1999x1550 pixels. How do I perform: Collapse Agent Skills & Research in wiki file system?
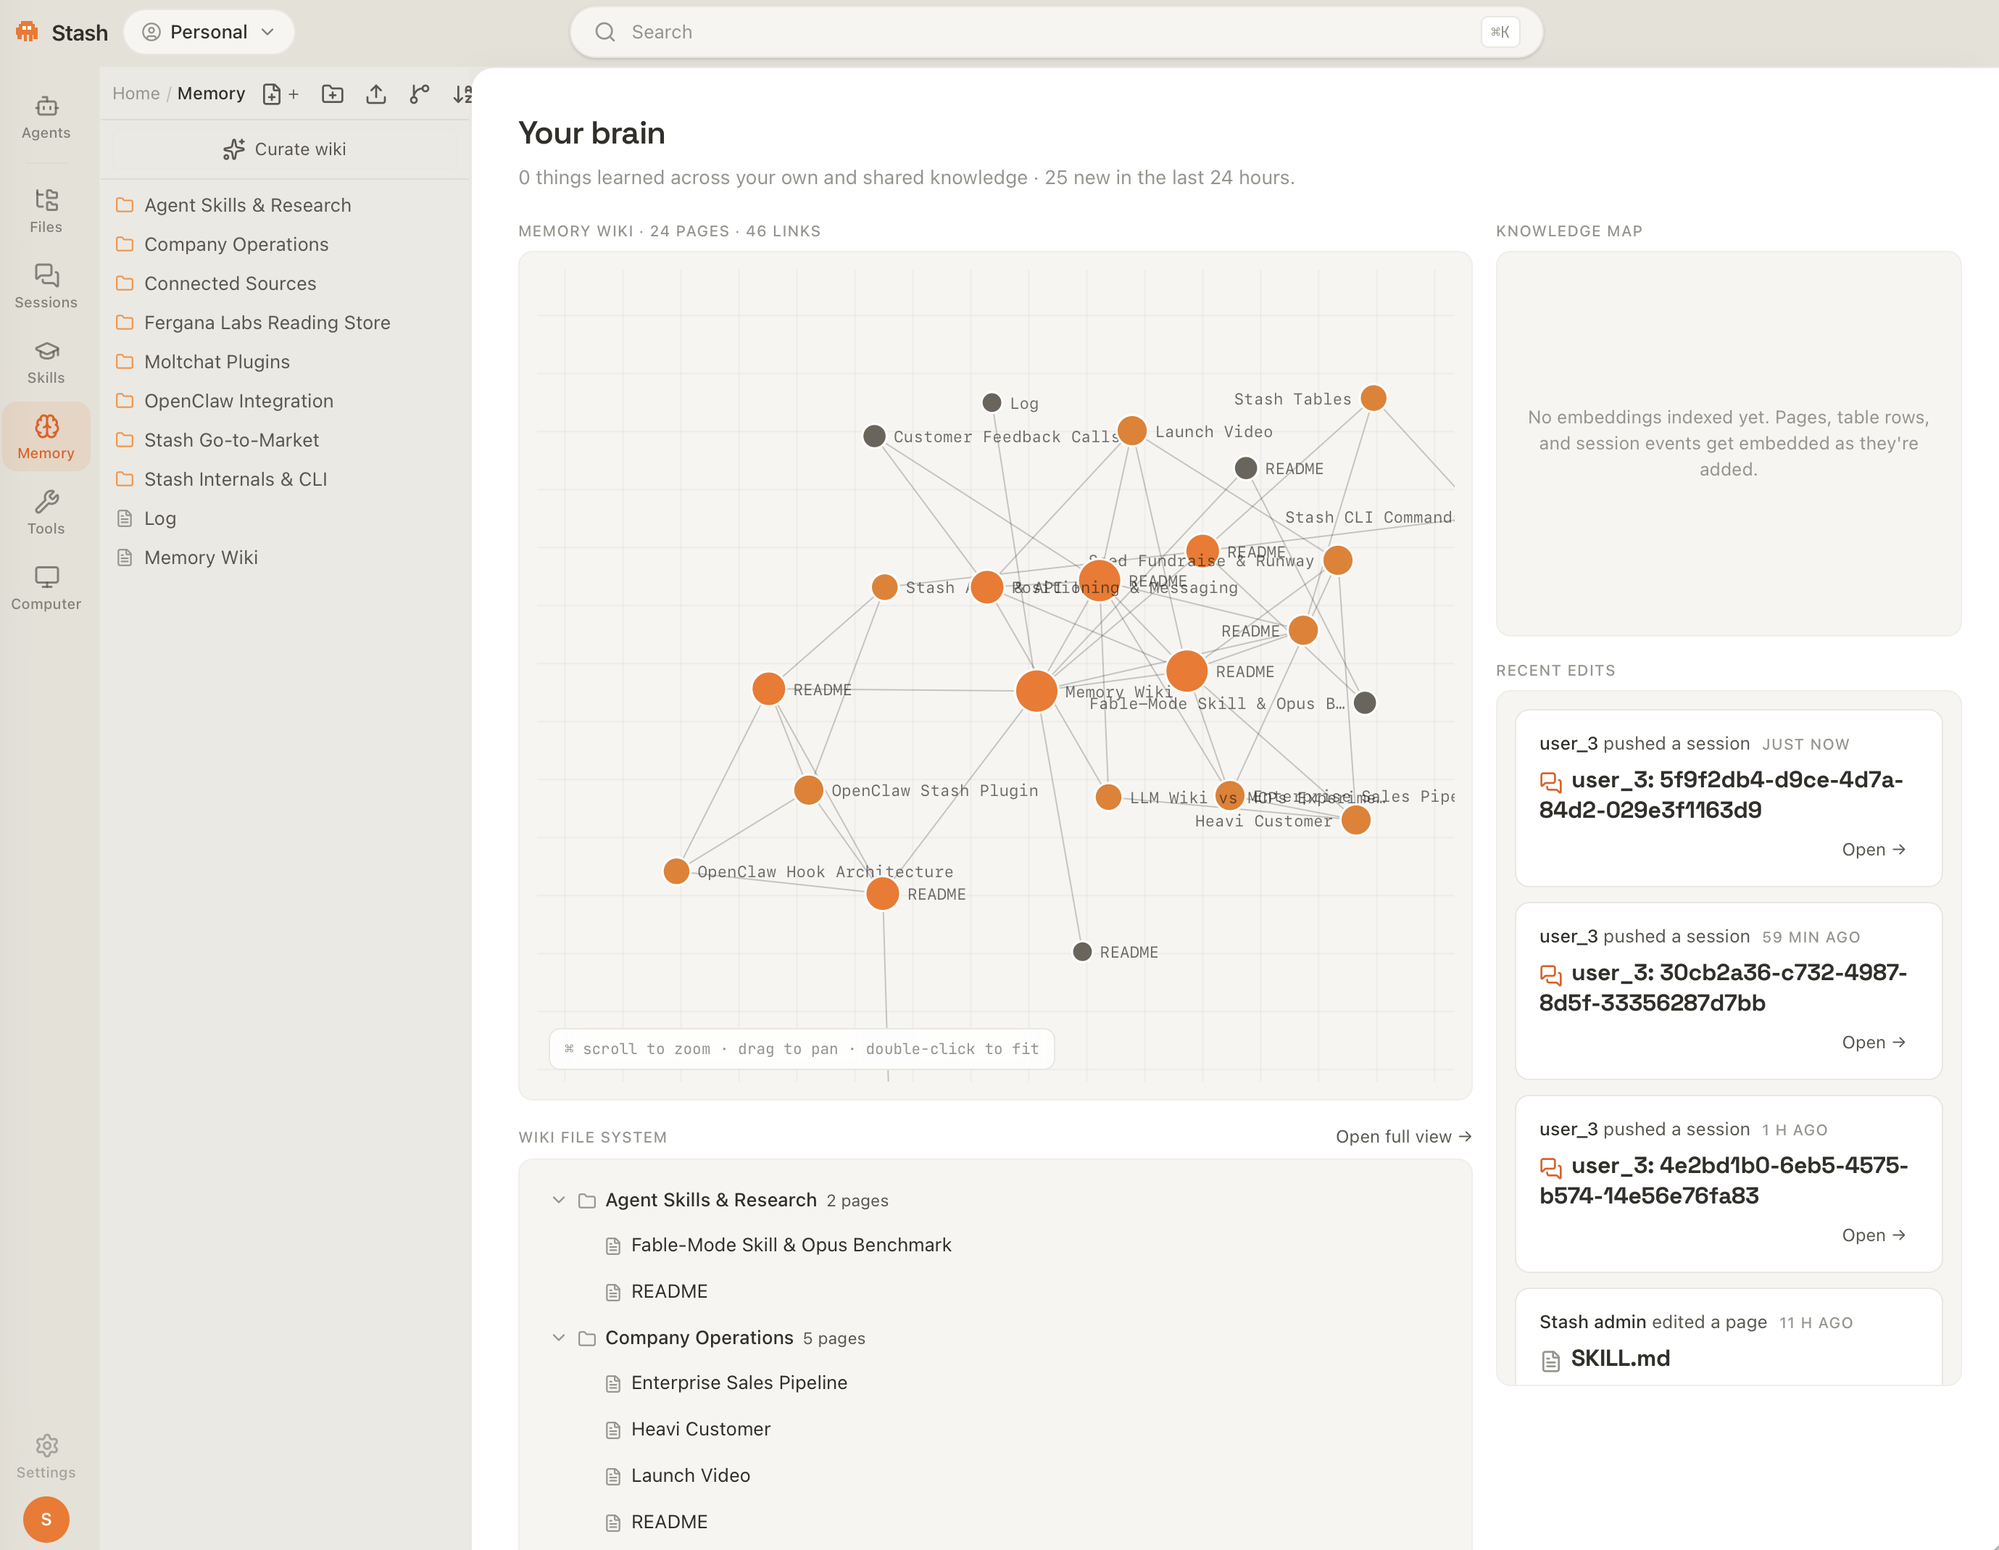[x=559, y=1200]
